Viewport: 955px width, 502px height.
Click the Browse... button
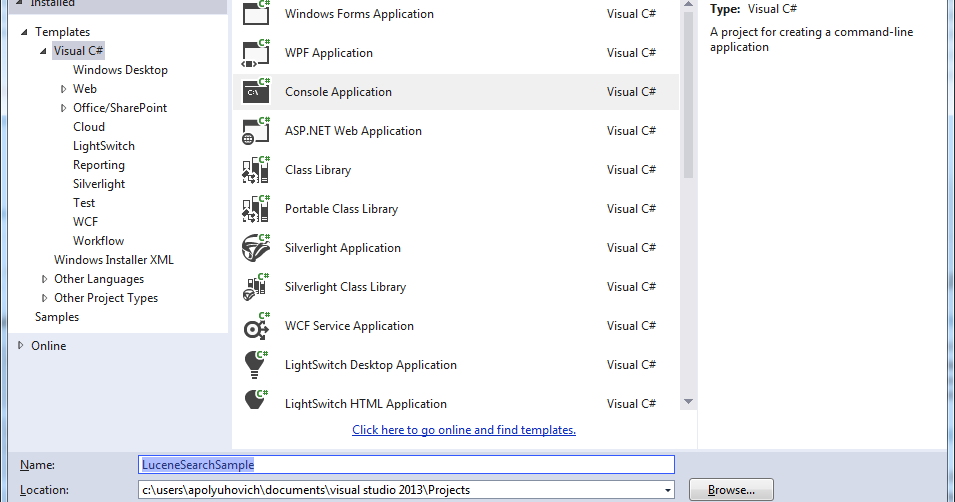731,490
